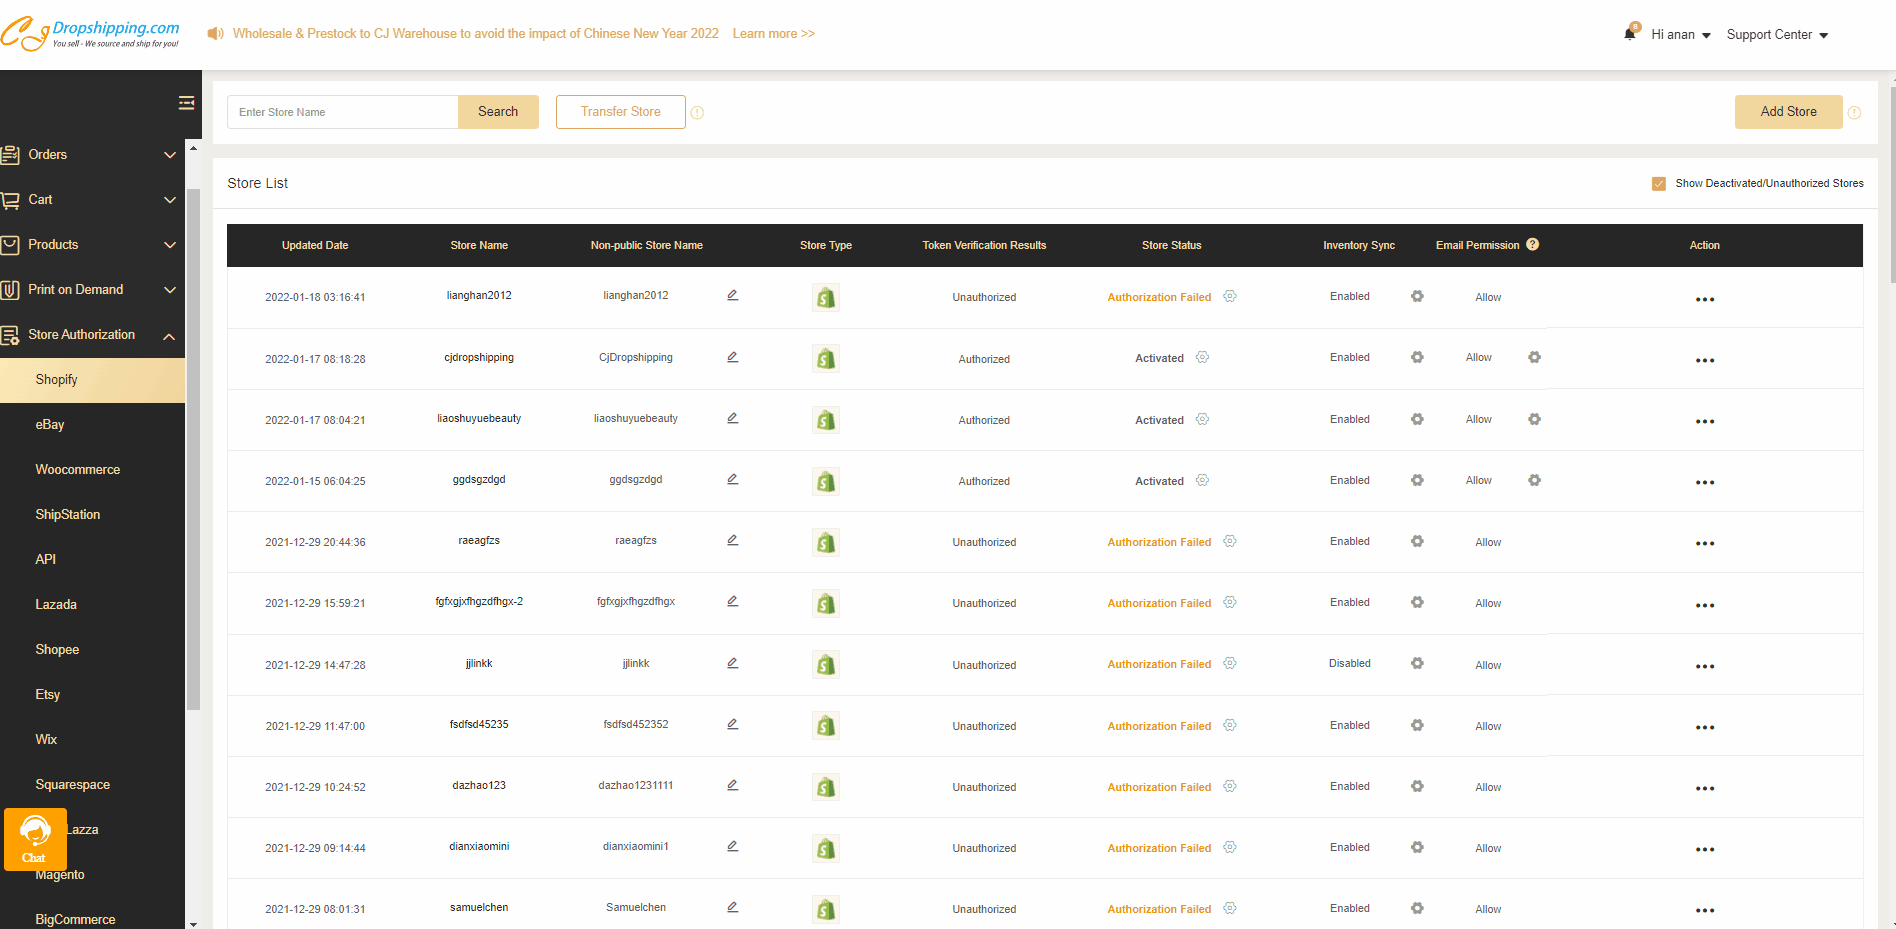
Task: Open store status settings for ggdsgzdgd Activated row
Action: [1202, 480]
